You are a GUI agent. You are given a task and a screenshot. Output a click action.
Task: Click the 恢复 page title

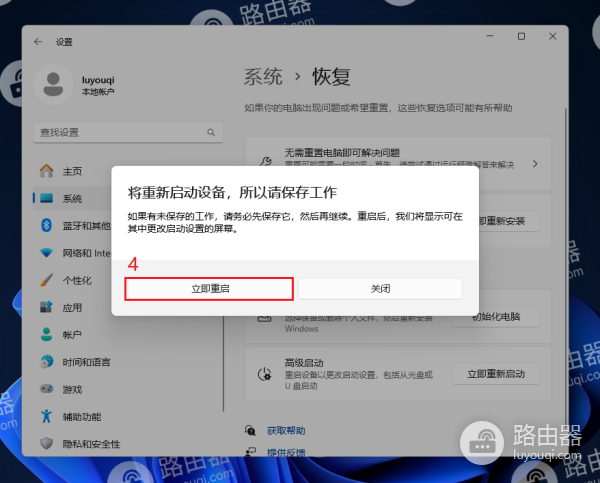pyautogui.click(x=331, y=77)
